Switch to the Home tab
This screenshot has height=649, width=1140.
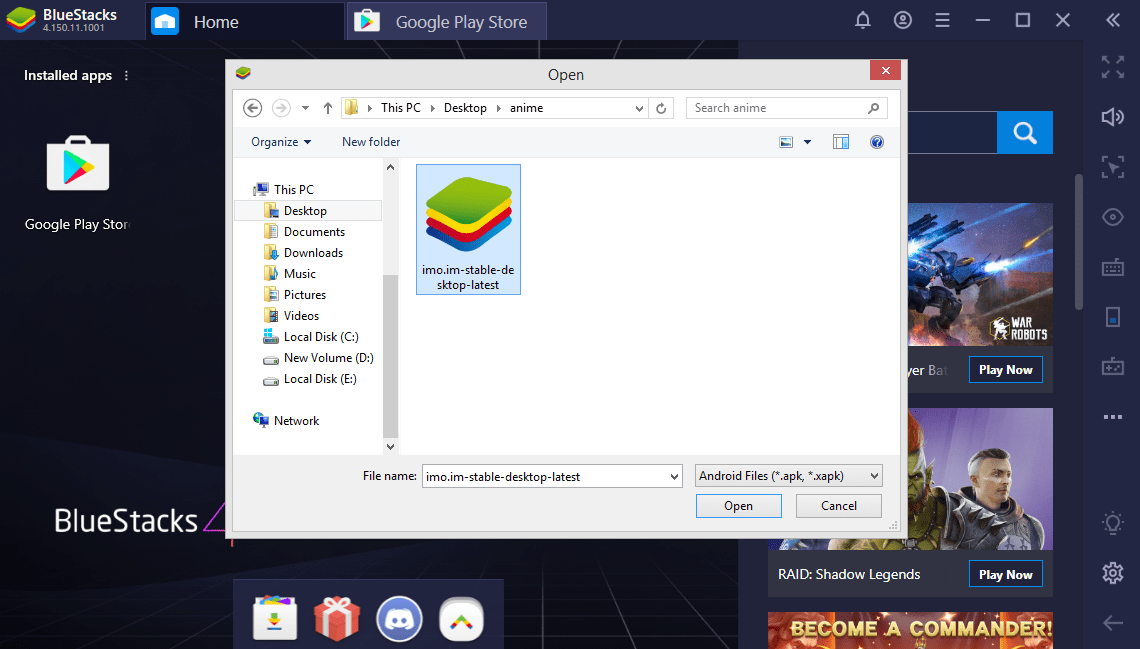pyautogui.click(x=244, y=22)
